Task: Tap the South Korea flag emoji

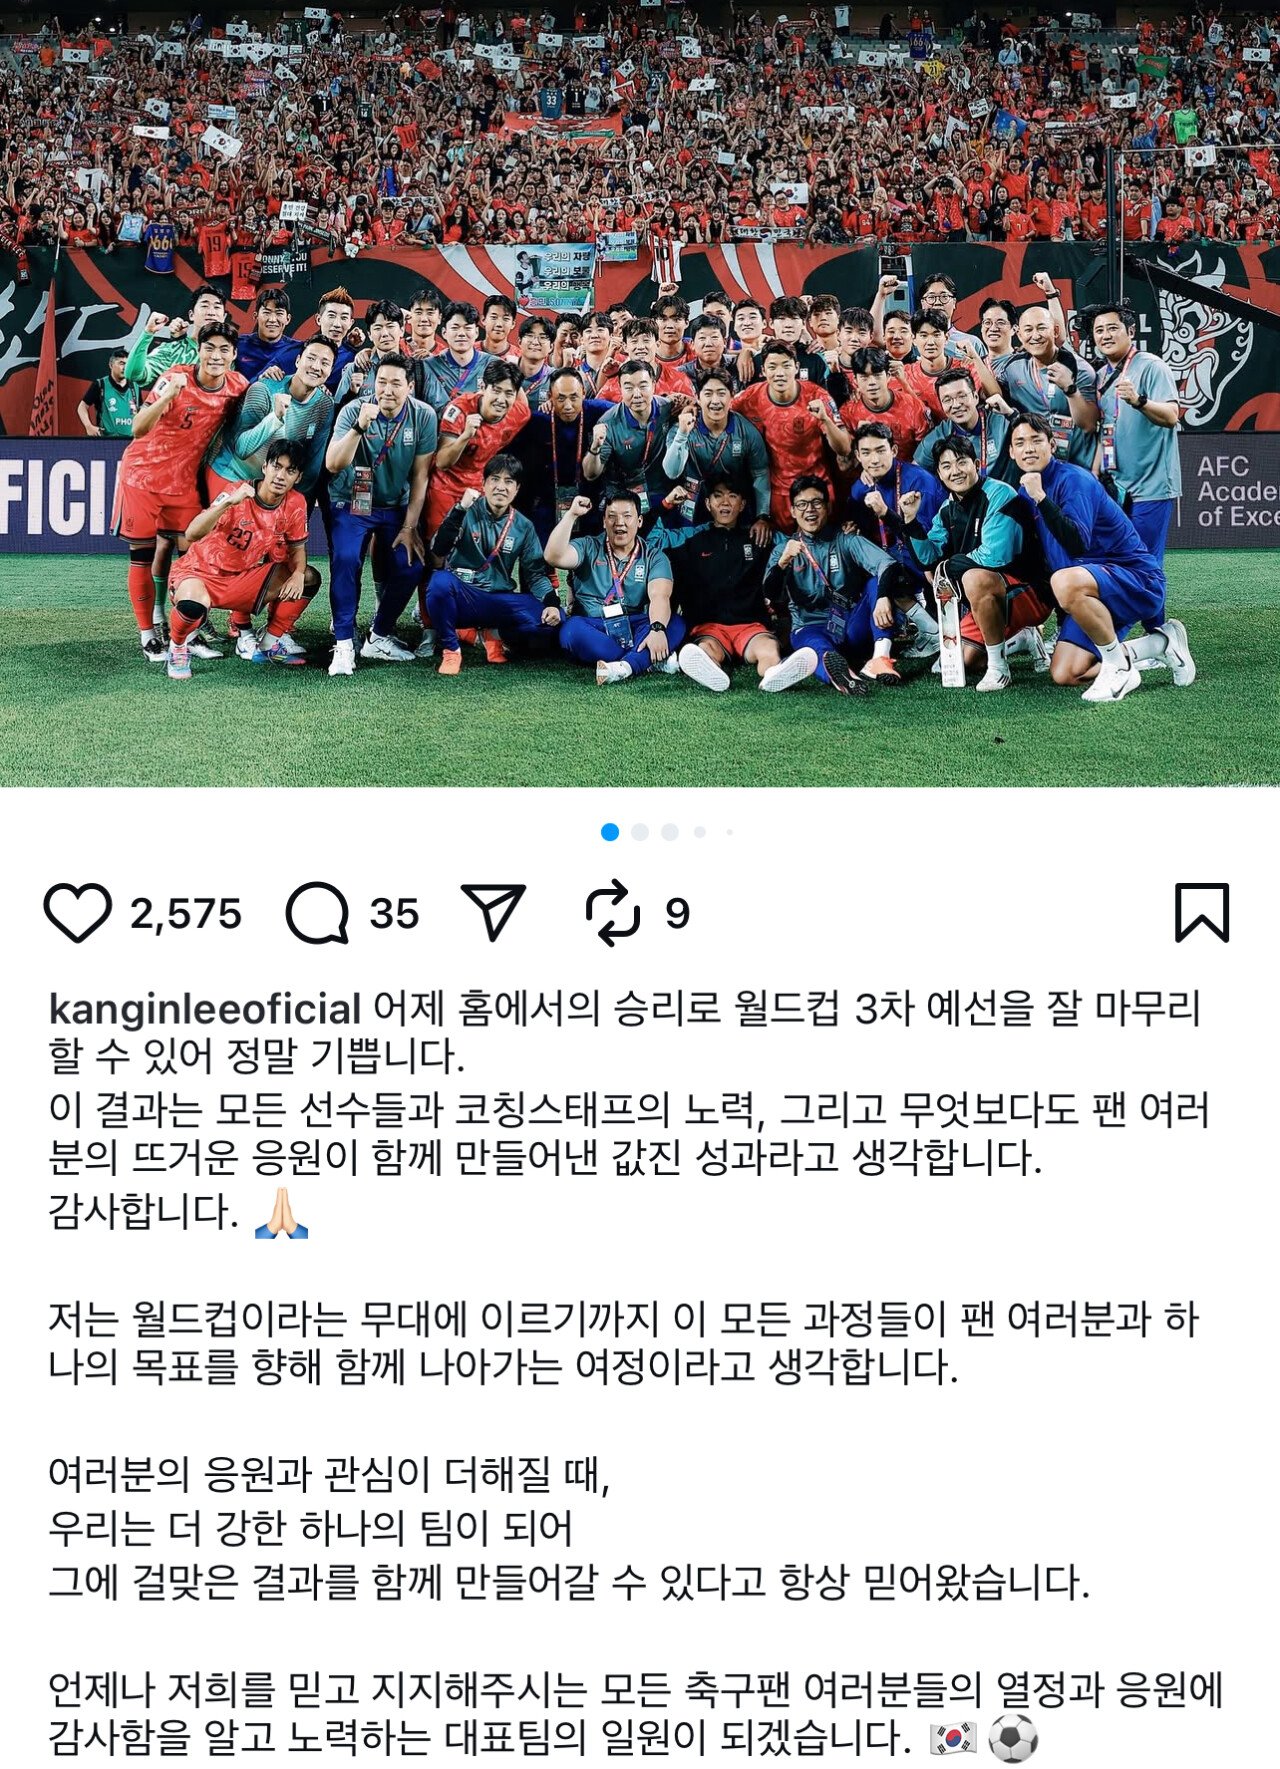Action: click(x=953, y=1740)
